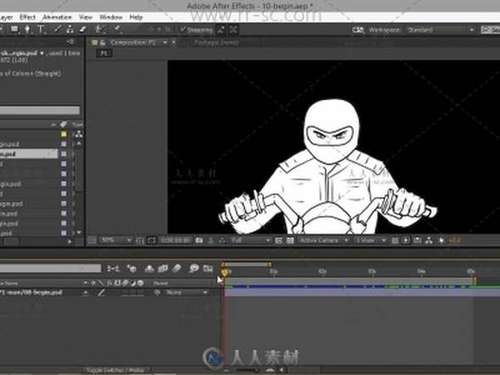Select the Type tool
The image size is (500, 375).
[x=41, y=29]
